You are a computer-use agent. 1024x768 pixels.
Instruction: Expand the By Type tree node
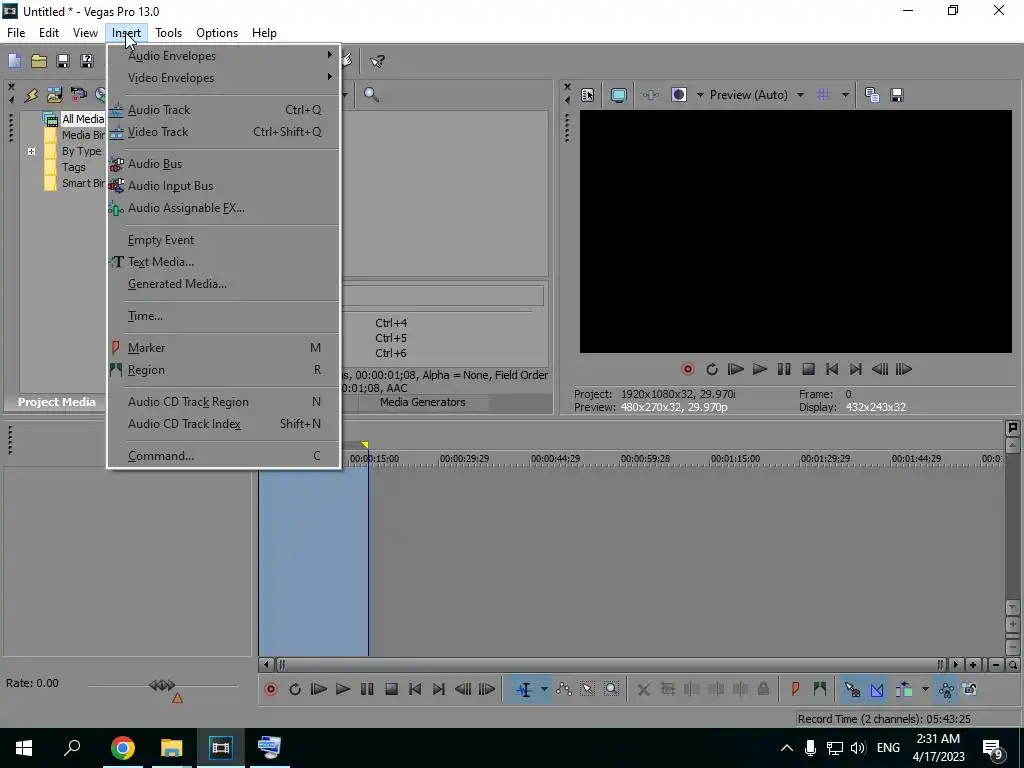click(x=31, y=152)
